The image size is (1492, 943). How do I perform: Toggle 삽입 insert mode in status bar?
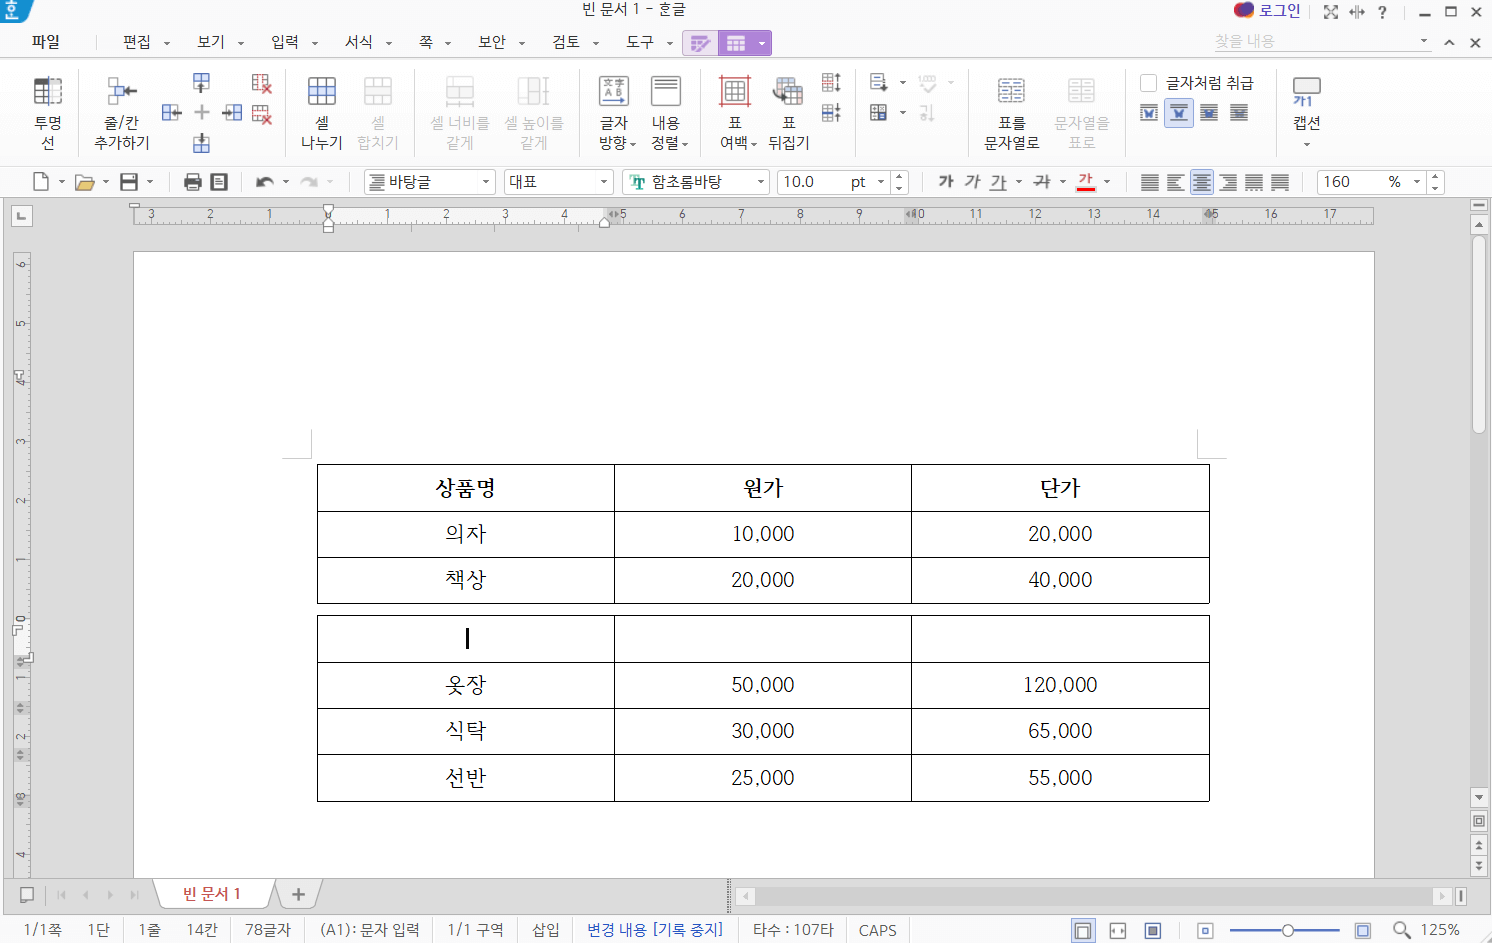coord(546,930)
